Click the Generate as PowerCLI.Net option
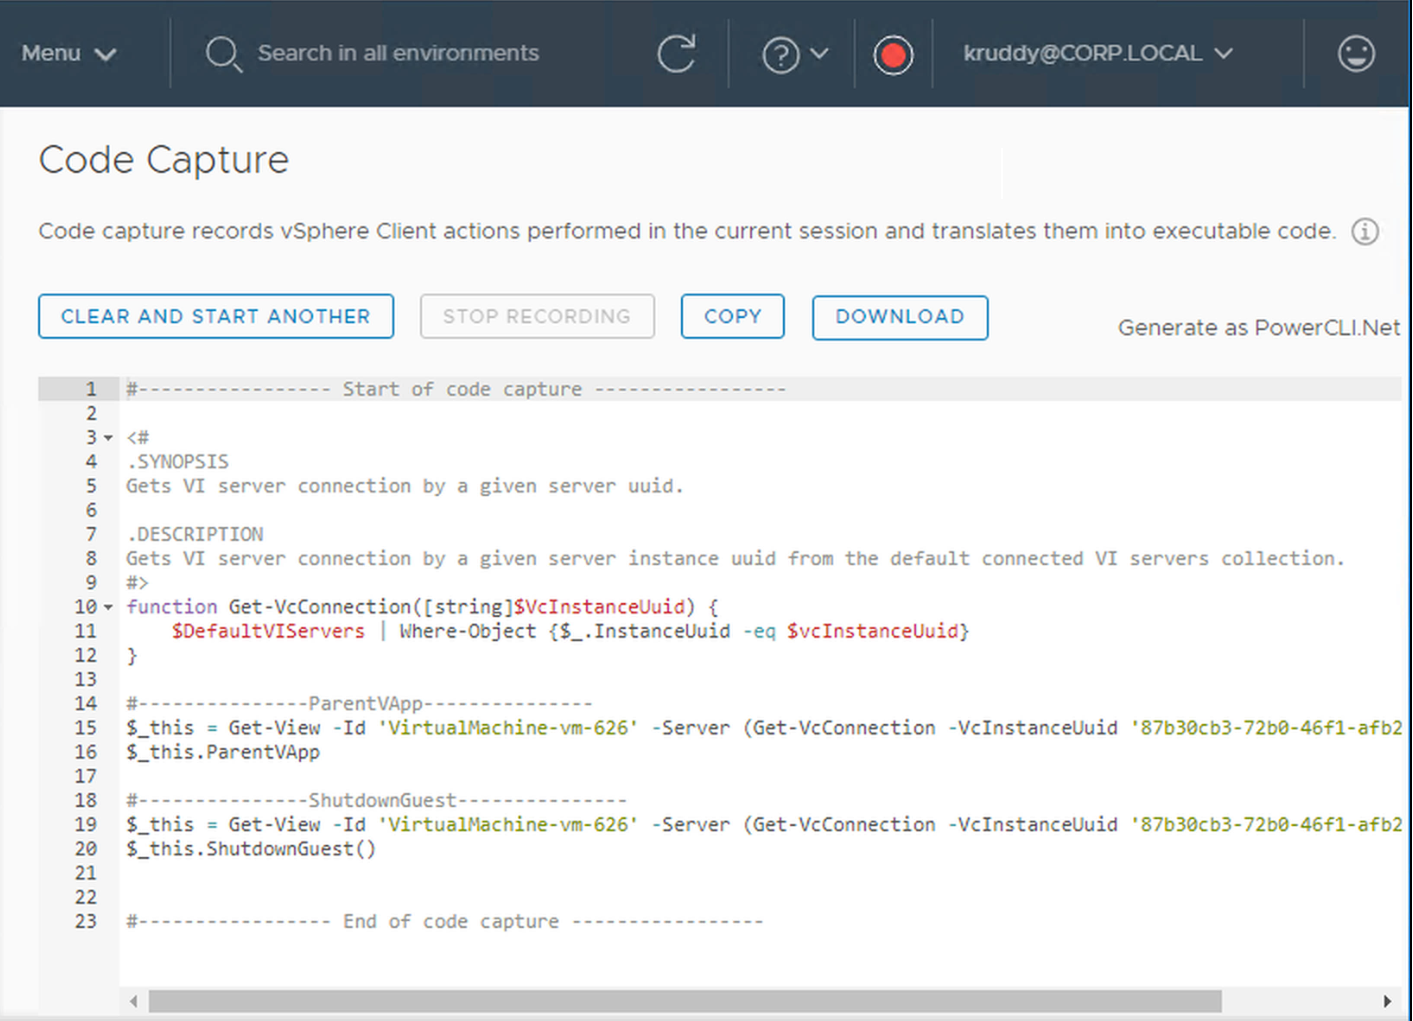The width and height of the screenshot is (1413, 1021). 1258,328
